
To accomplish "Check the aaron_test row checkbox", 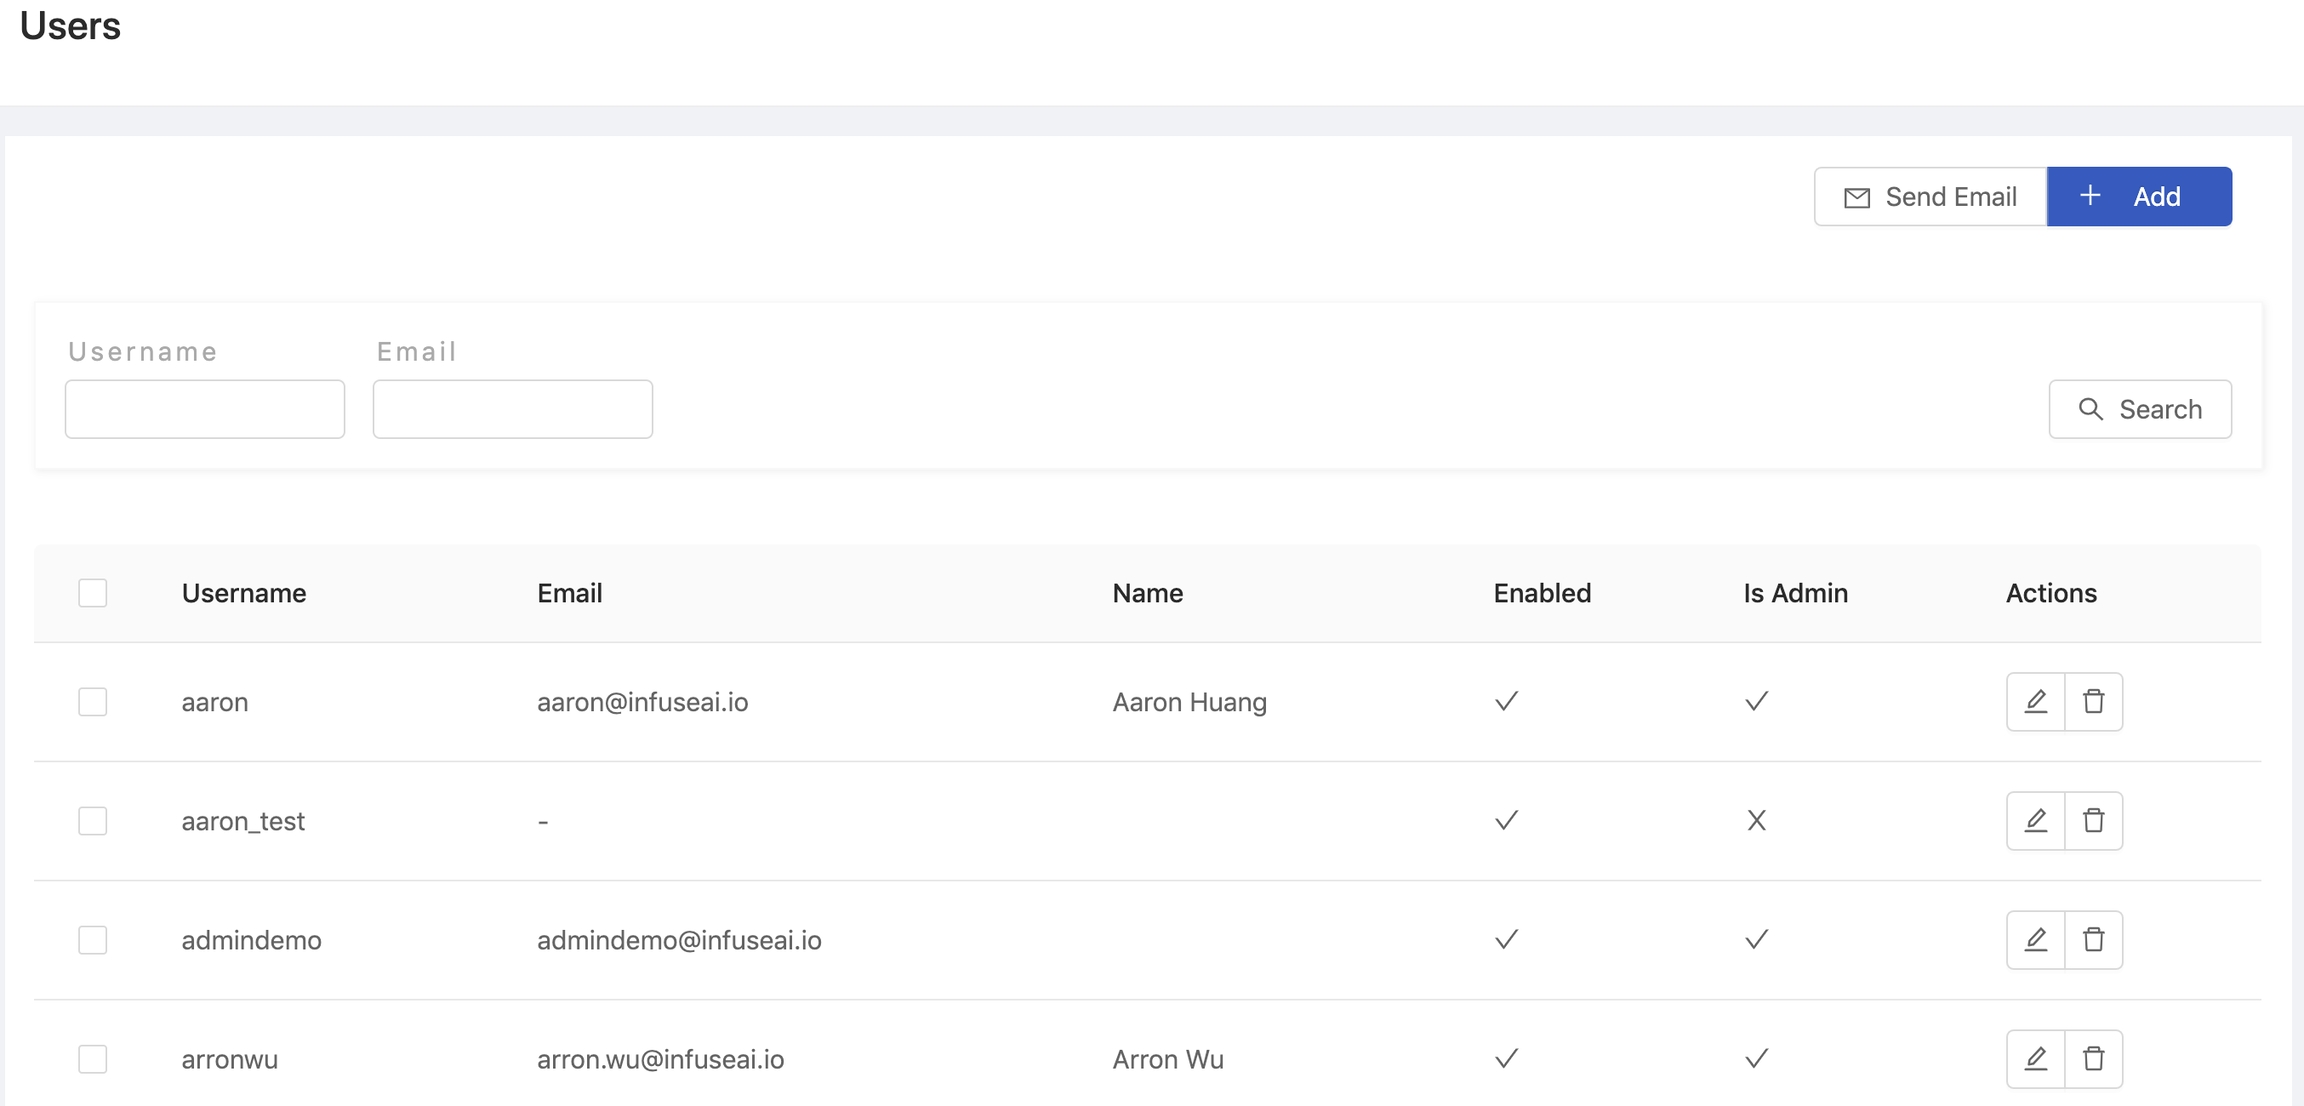I will [93, 821].
